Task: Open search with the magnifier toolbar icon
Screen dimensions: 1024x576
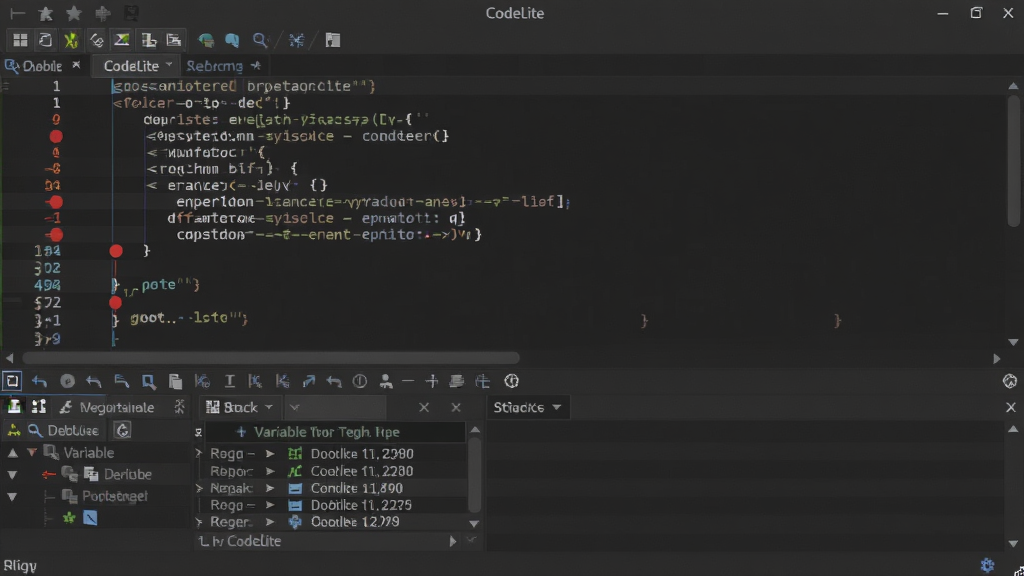Action: pyautogui.click(x=260, y=40)
